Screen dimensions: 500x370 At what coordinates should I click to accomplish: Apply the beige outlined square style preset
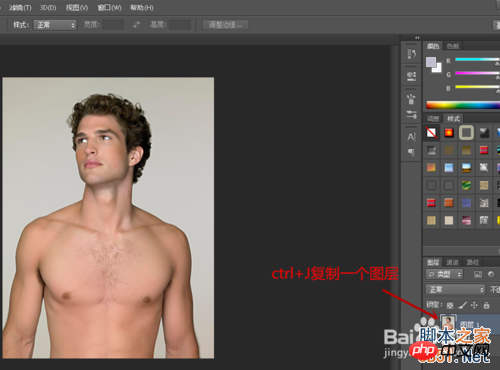coord(466,133)
